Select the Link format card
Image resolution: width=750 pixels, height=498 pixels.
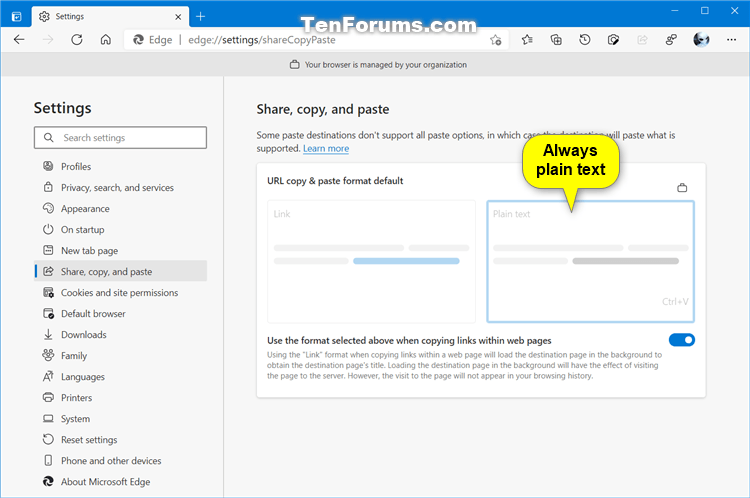click(x=372, y=262)
